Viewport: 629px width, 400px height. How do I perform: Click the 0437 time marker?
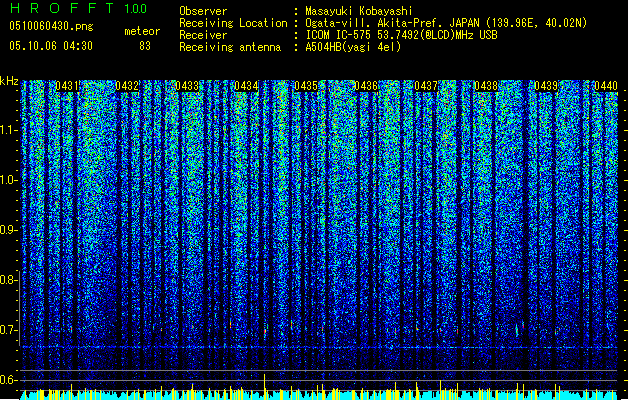(x=426, y=86)
